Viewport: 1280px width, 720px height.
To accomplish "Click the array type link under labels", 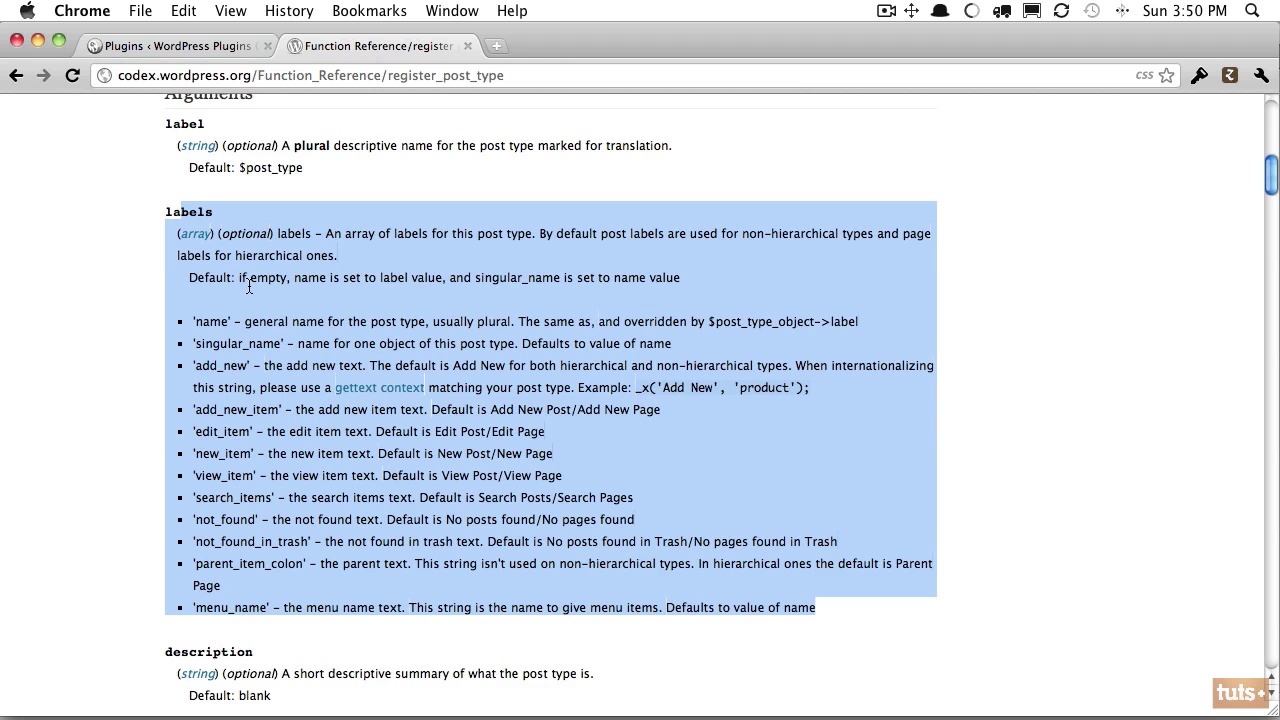I will click(195, 233).
